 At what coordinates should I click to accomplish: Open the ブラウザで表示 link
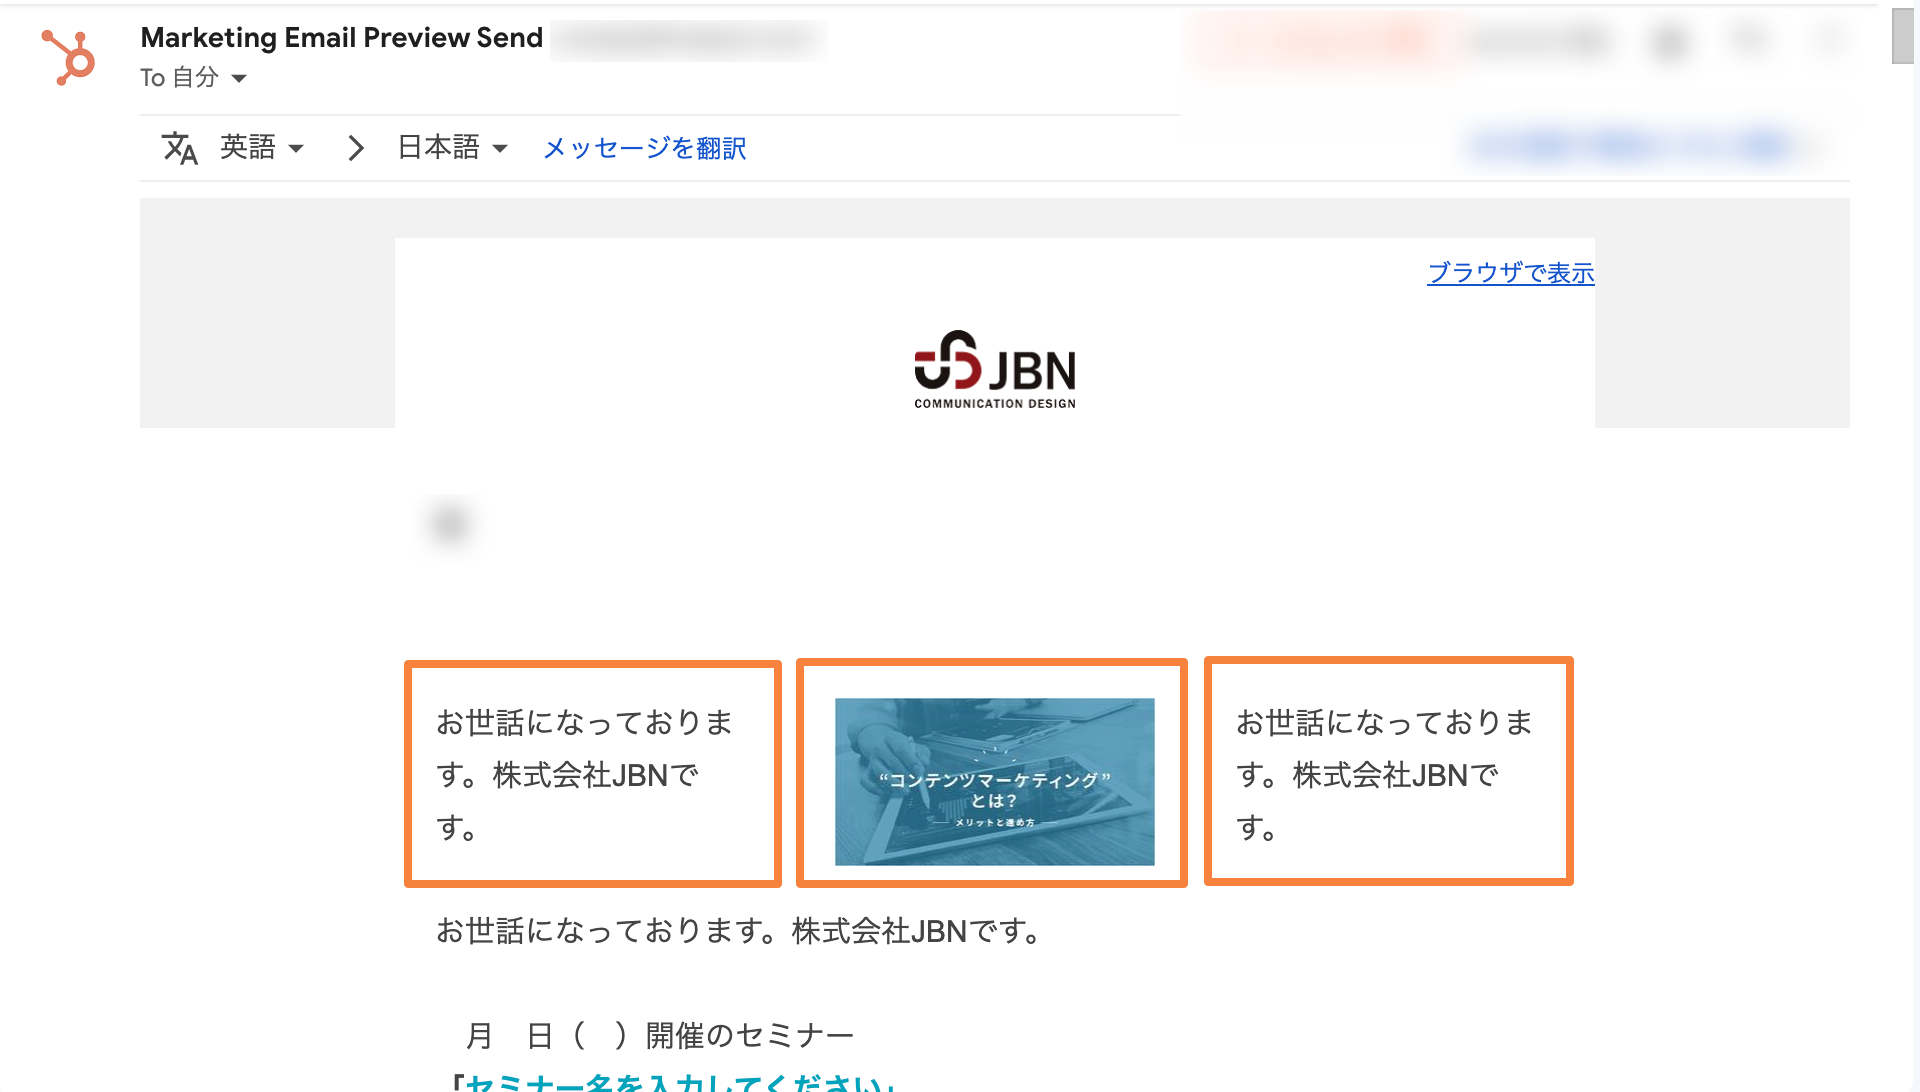1510,273
